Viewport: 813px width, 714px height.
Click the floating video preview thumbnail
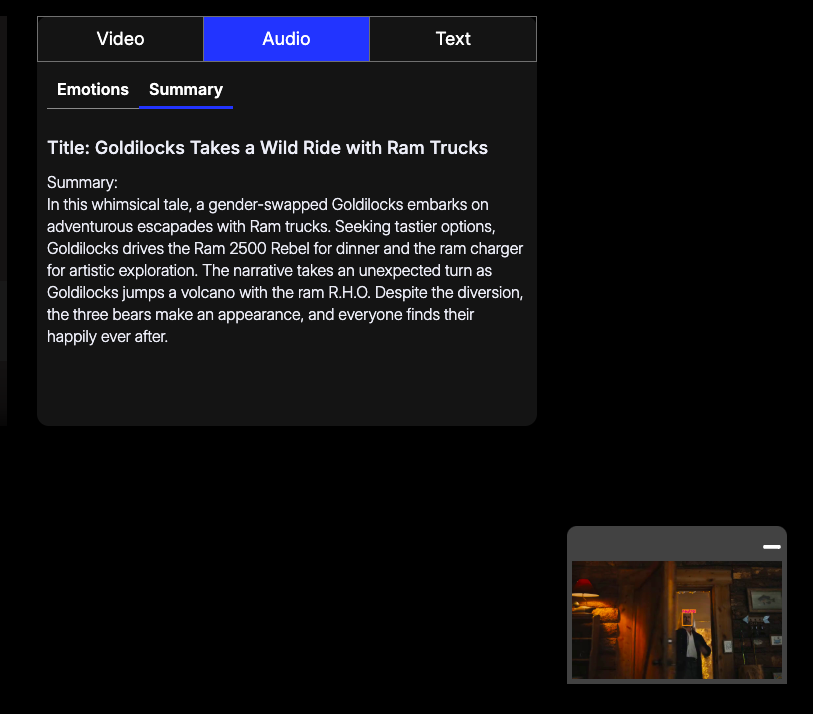coord(677,620)
